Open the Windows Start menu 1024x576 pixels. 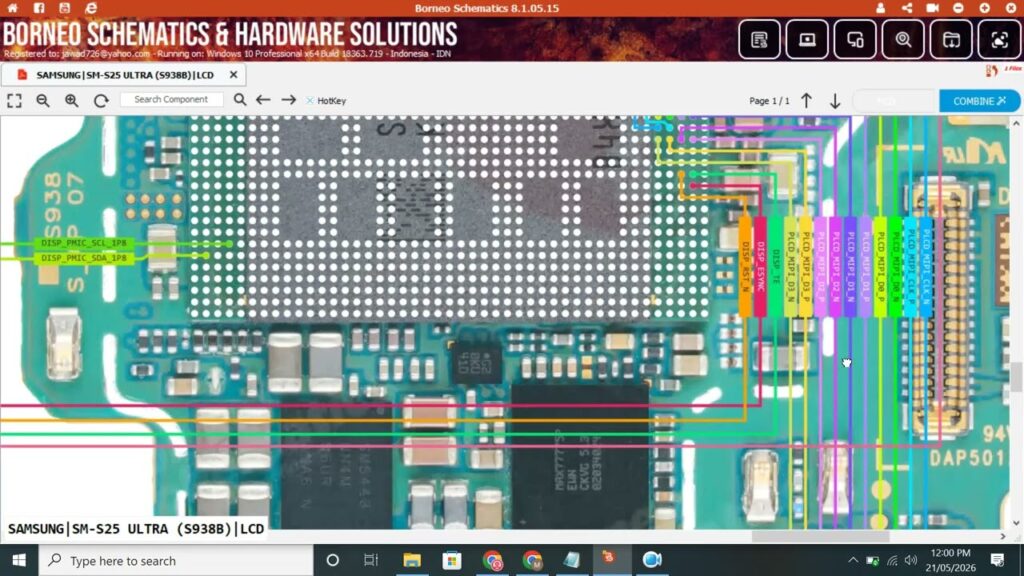click(19, 560)
